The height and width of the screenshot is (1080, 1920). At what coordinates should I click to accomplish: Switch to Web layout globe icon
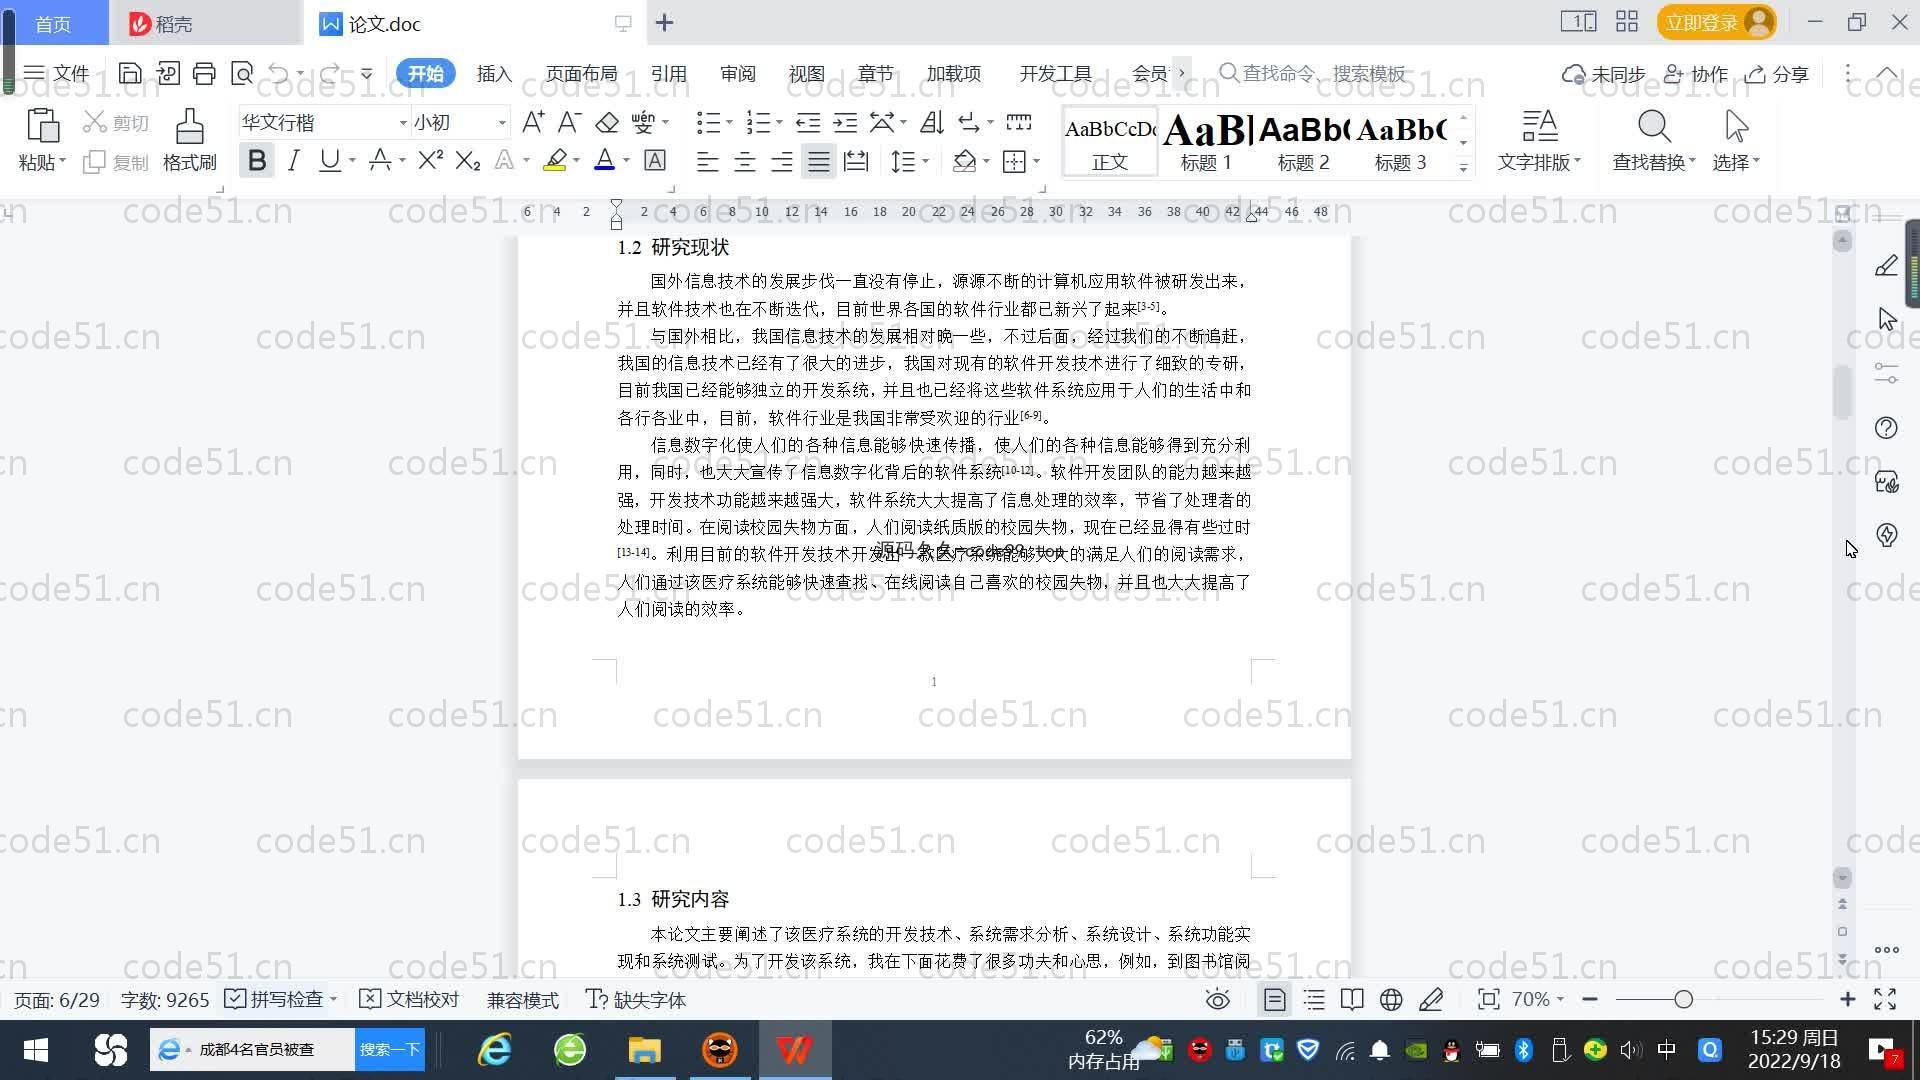tap(1391, 999)
